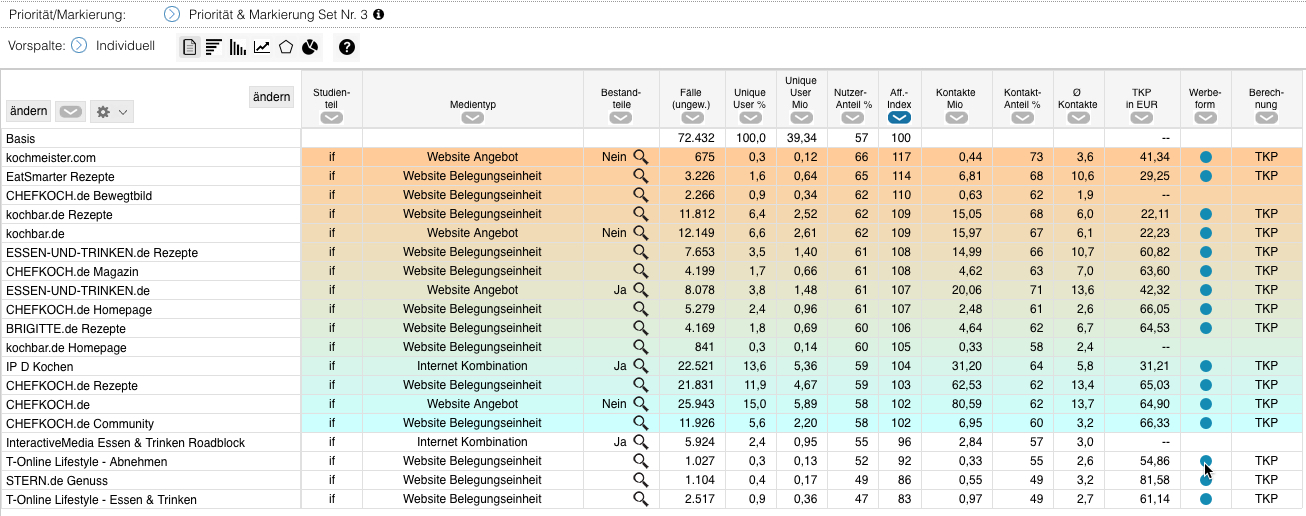Open Priorität & Markierung set selector arrow
Viewport: 1306px width, 516px height.
172,14
